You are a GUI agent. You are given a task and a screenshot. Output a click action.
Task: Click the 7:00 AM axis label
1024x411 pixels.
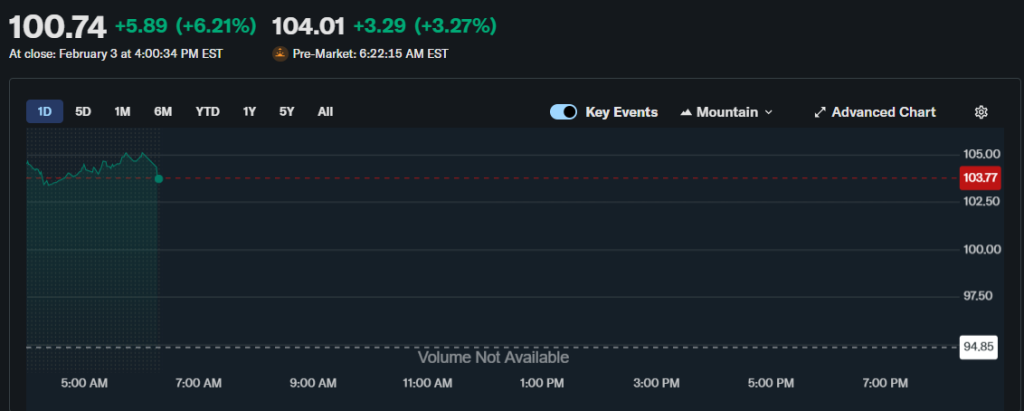coord(199,384)
